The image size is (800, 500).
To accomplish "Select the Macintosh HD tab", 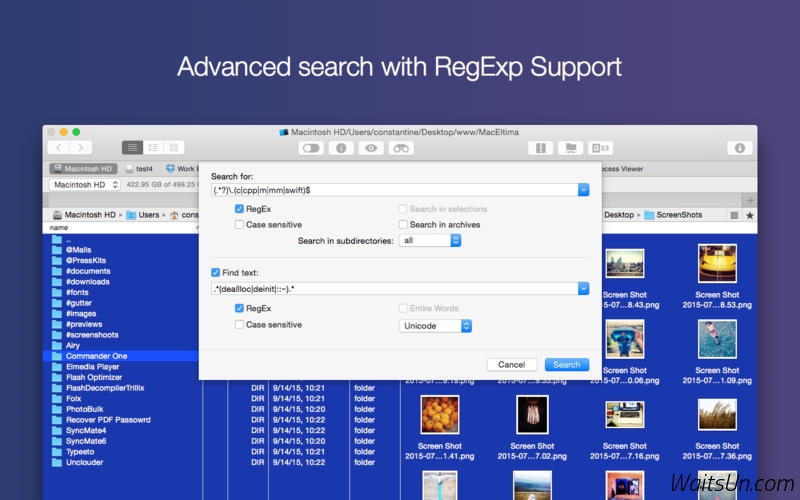I will [84, 169].
